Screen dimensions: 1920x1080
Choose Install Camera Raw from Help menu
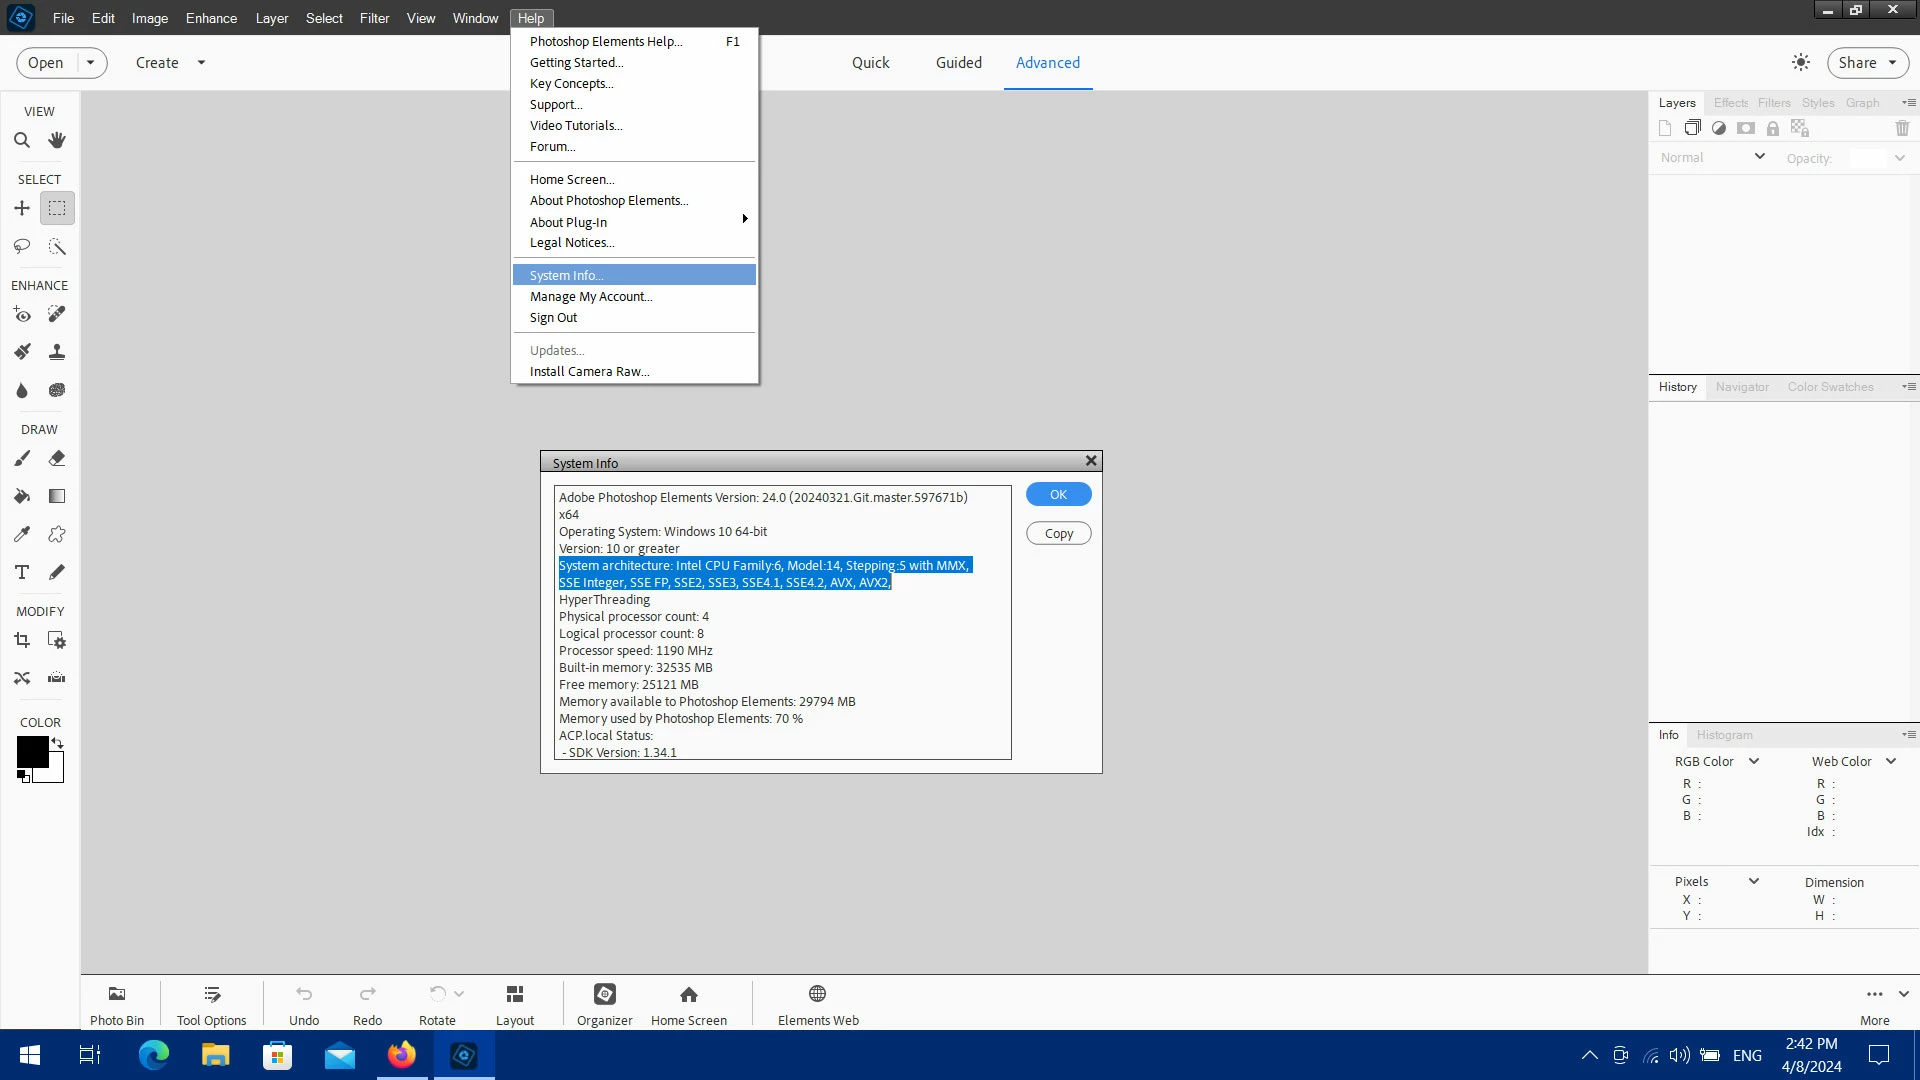589,371
